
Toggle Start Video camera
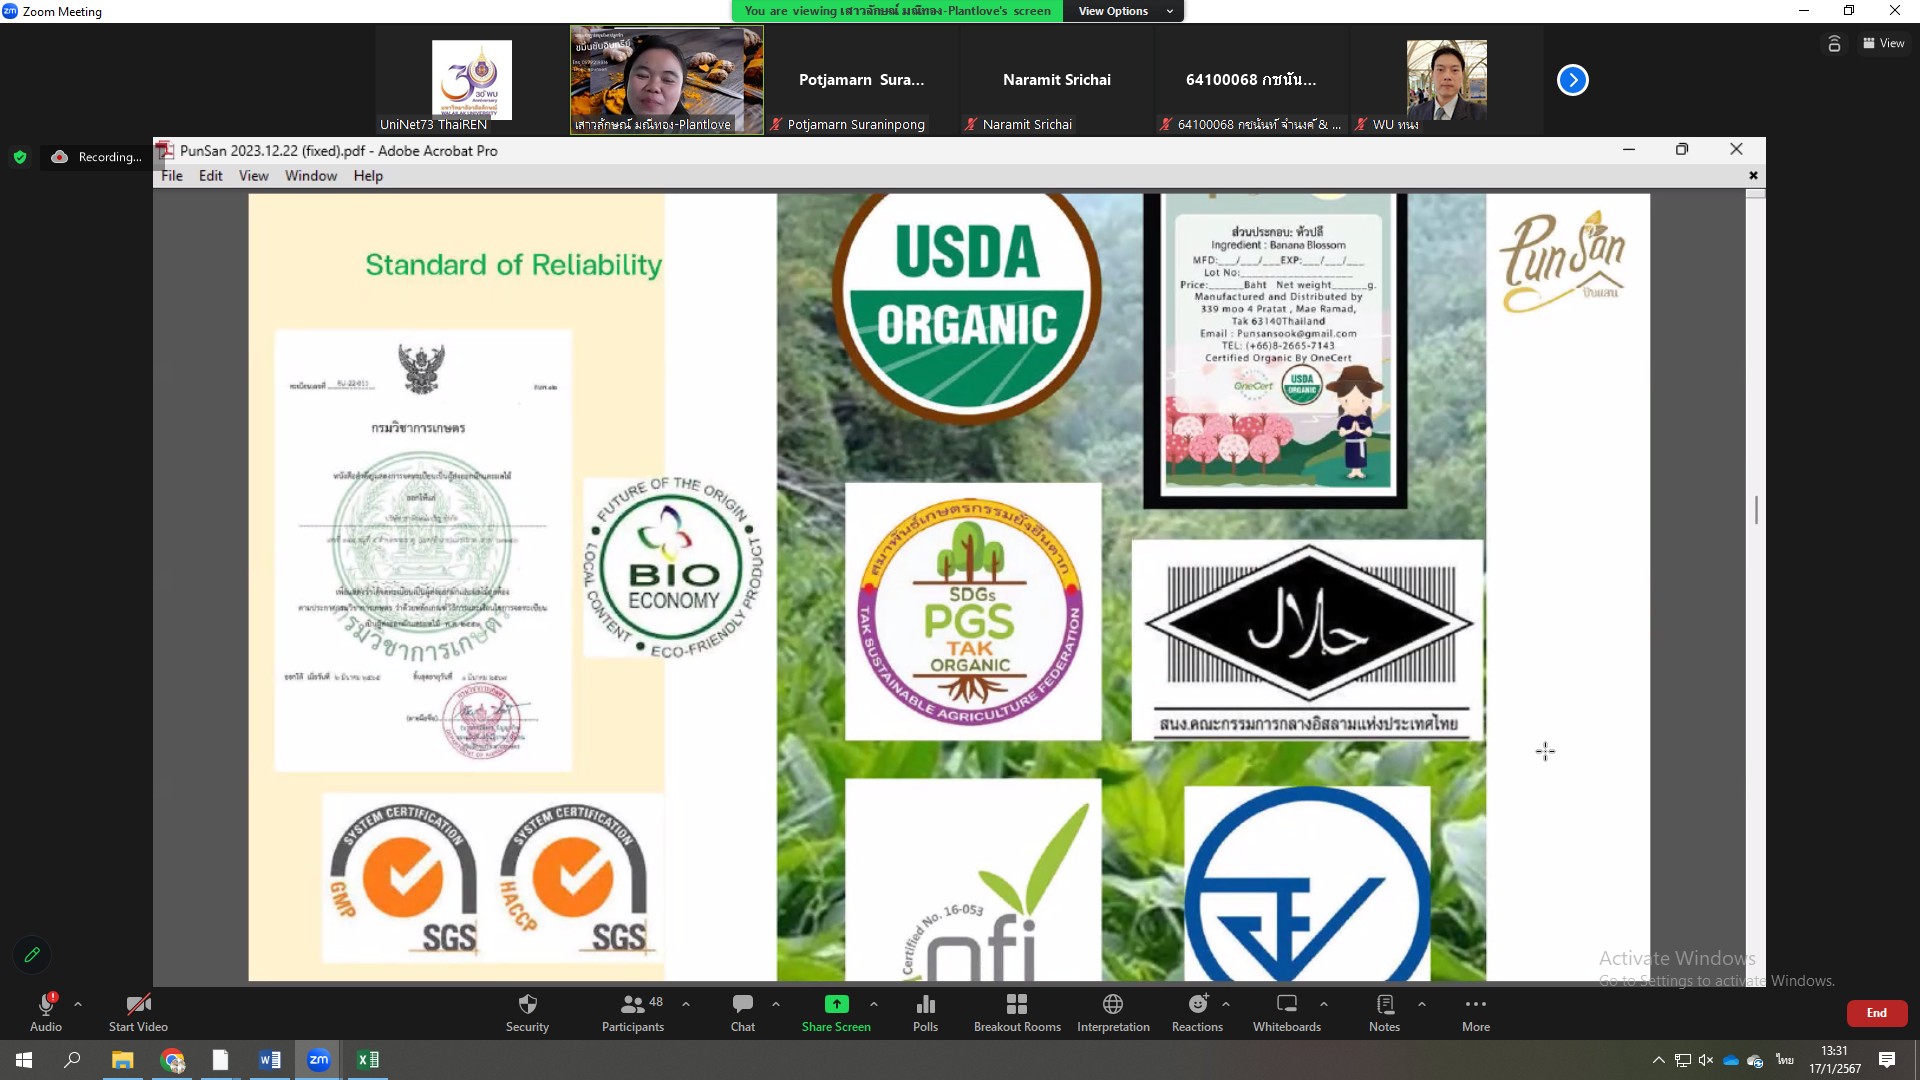tap(138, 1005)
